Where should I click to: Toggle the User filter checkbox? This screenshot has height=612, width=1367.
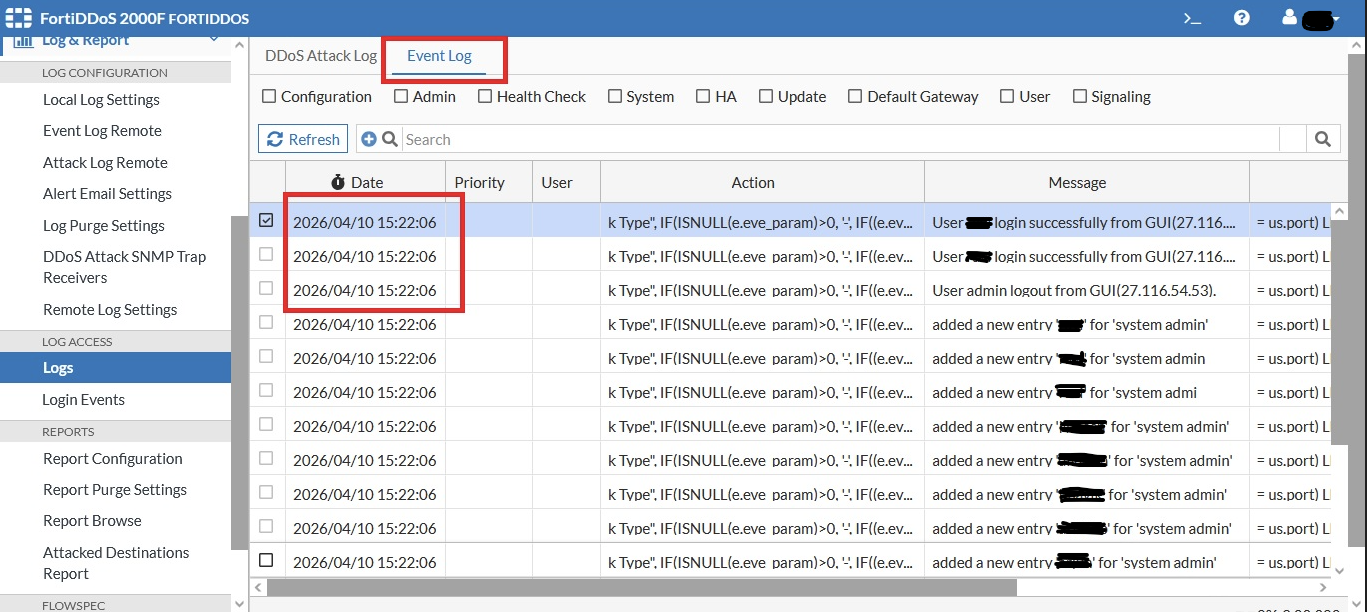click(1007, 96)
